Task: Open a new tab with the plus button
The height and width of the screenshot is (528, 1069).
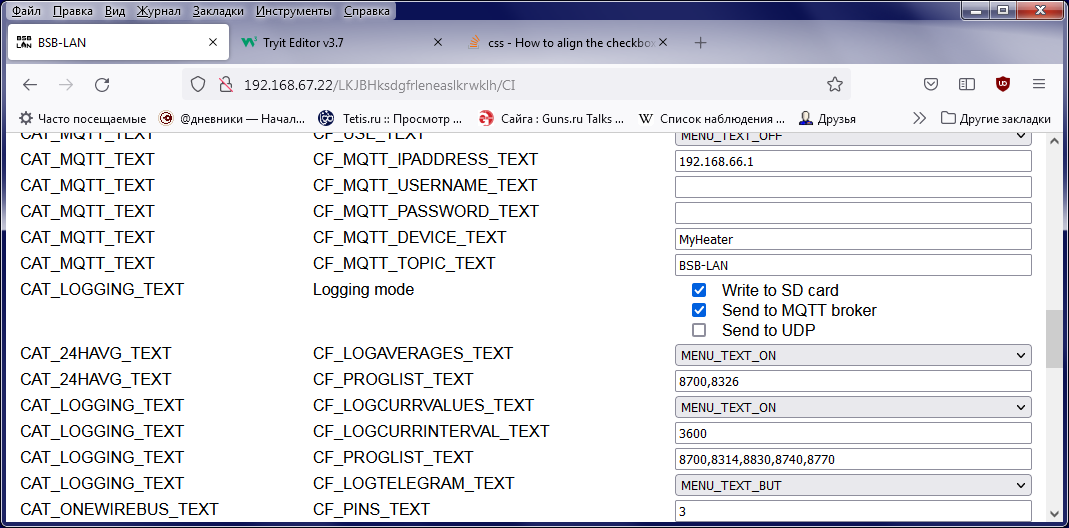Action: tap(700, 42)
